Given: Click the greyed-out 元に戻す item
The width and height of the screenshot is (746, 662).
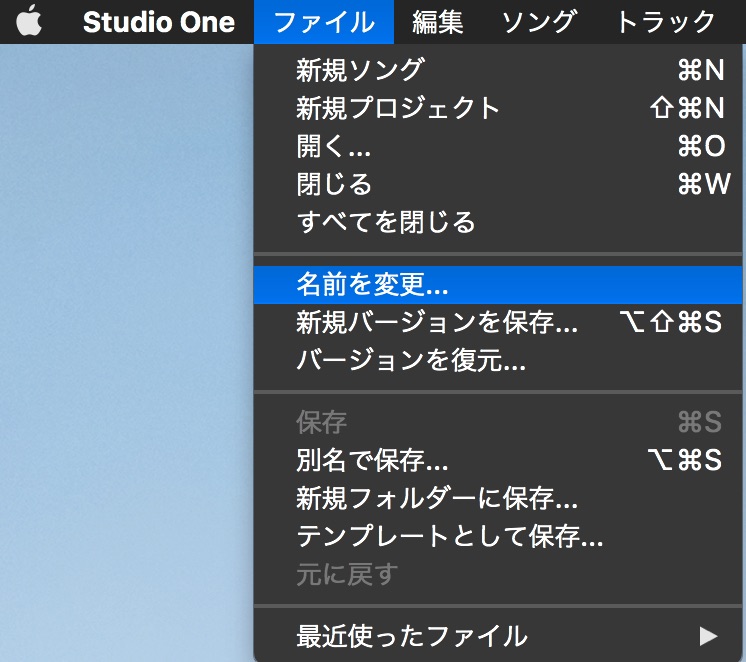Looking at the screenshot, I should (x=347, y=574).
